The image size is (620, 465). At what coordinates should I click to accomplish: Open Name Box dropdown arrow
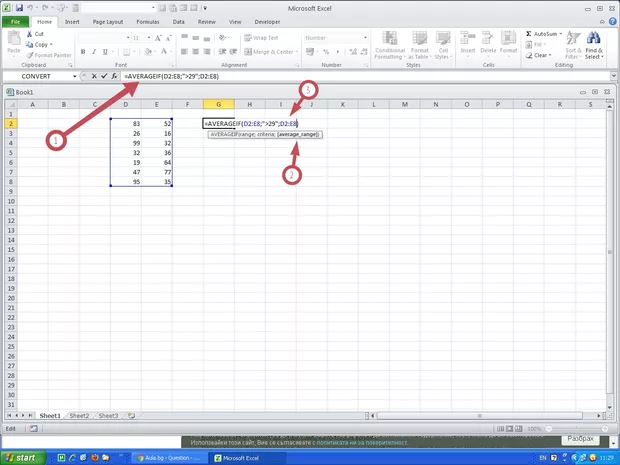(x=74, y=76)
